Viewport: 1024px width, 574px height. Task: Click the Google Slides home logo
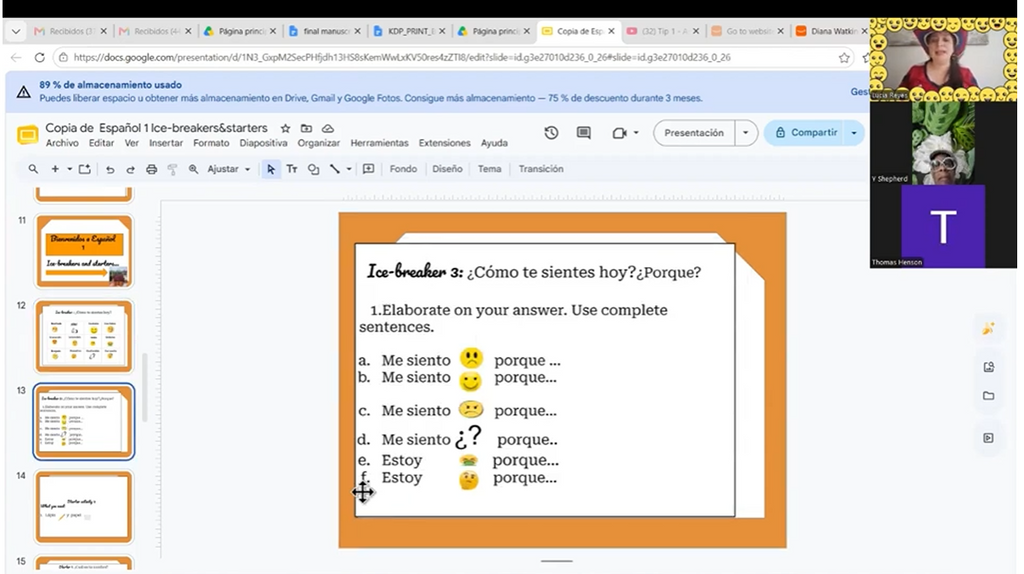[x=27, y=135]
